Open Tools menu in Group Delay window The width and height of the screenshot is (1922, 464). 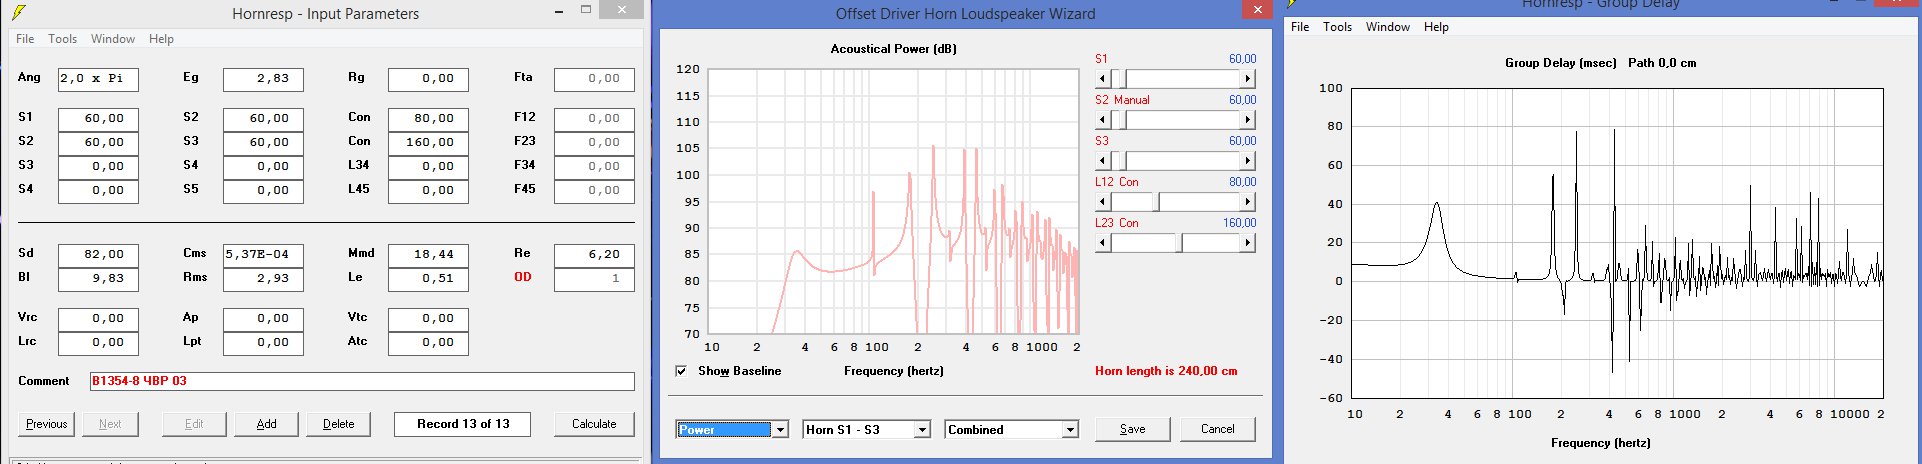tap(1337, 27)
